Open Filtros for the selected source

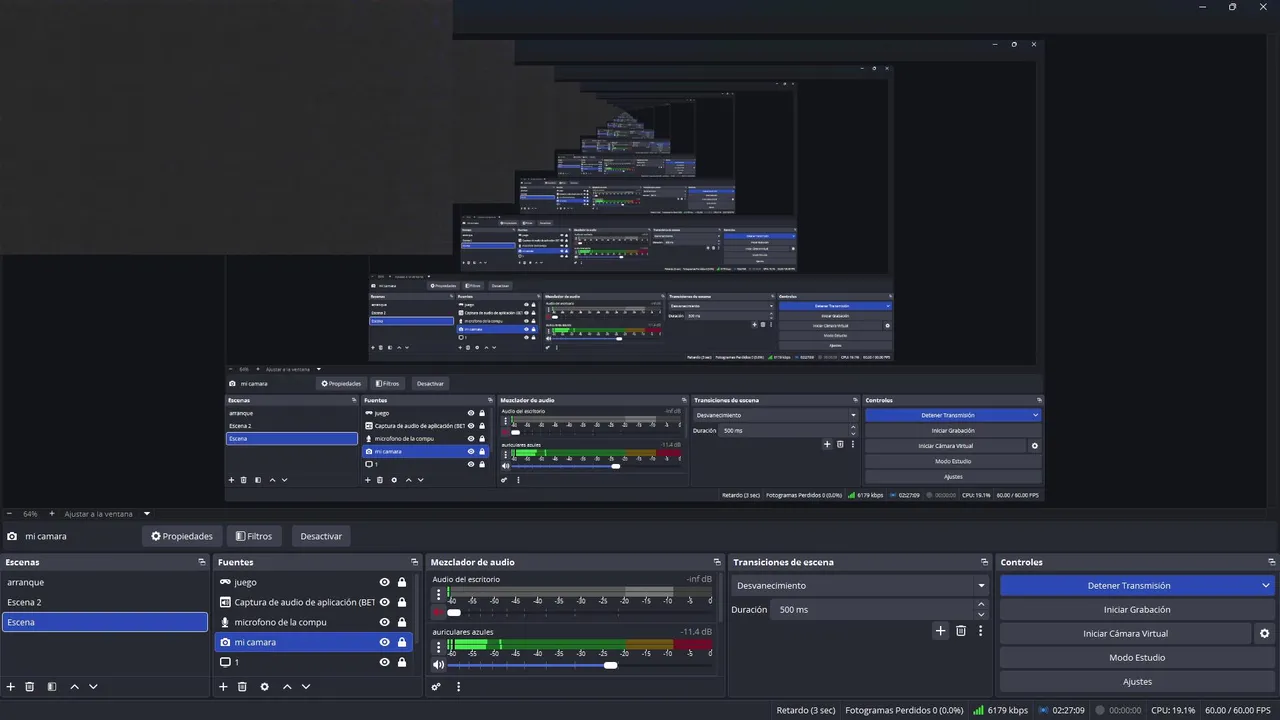[254, 536]
